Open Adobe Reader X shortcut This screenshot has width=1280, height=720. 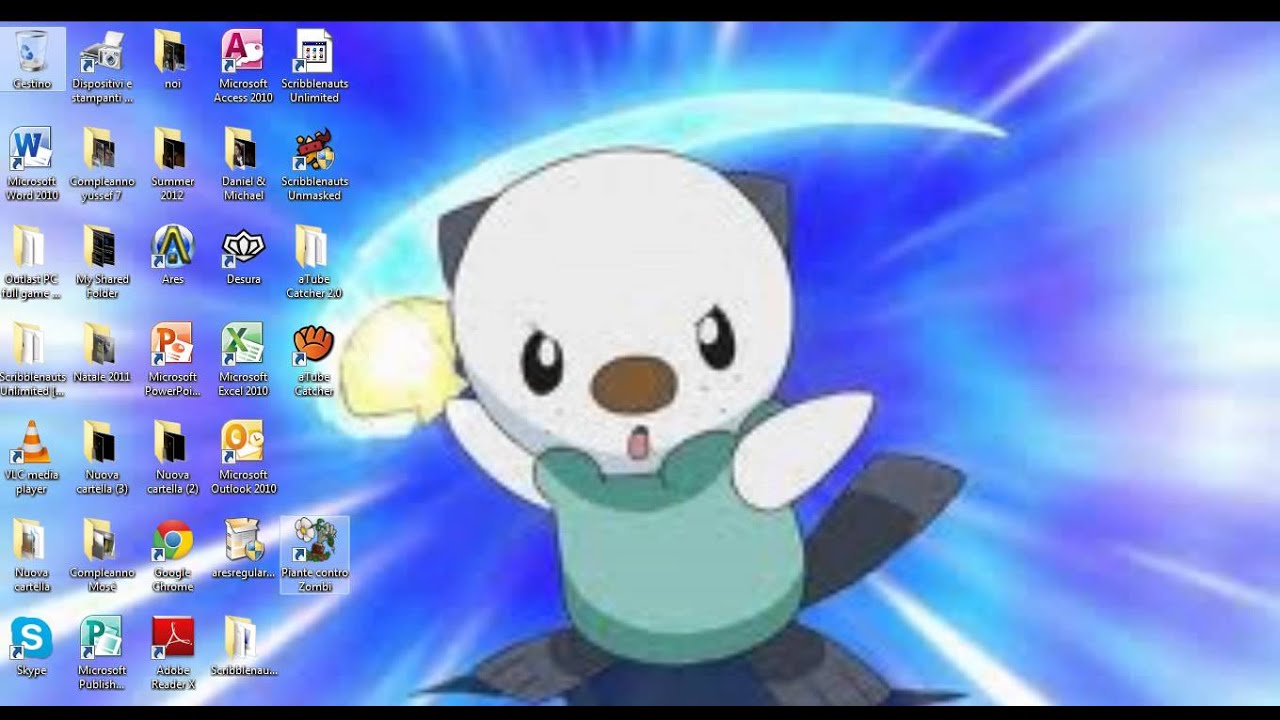[x=172, y=655]
